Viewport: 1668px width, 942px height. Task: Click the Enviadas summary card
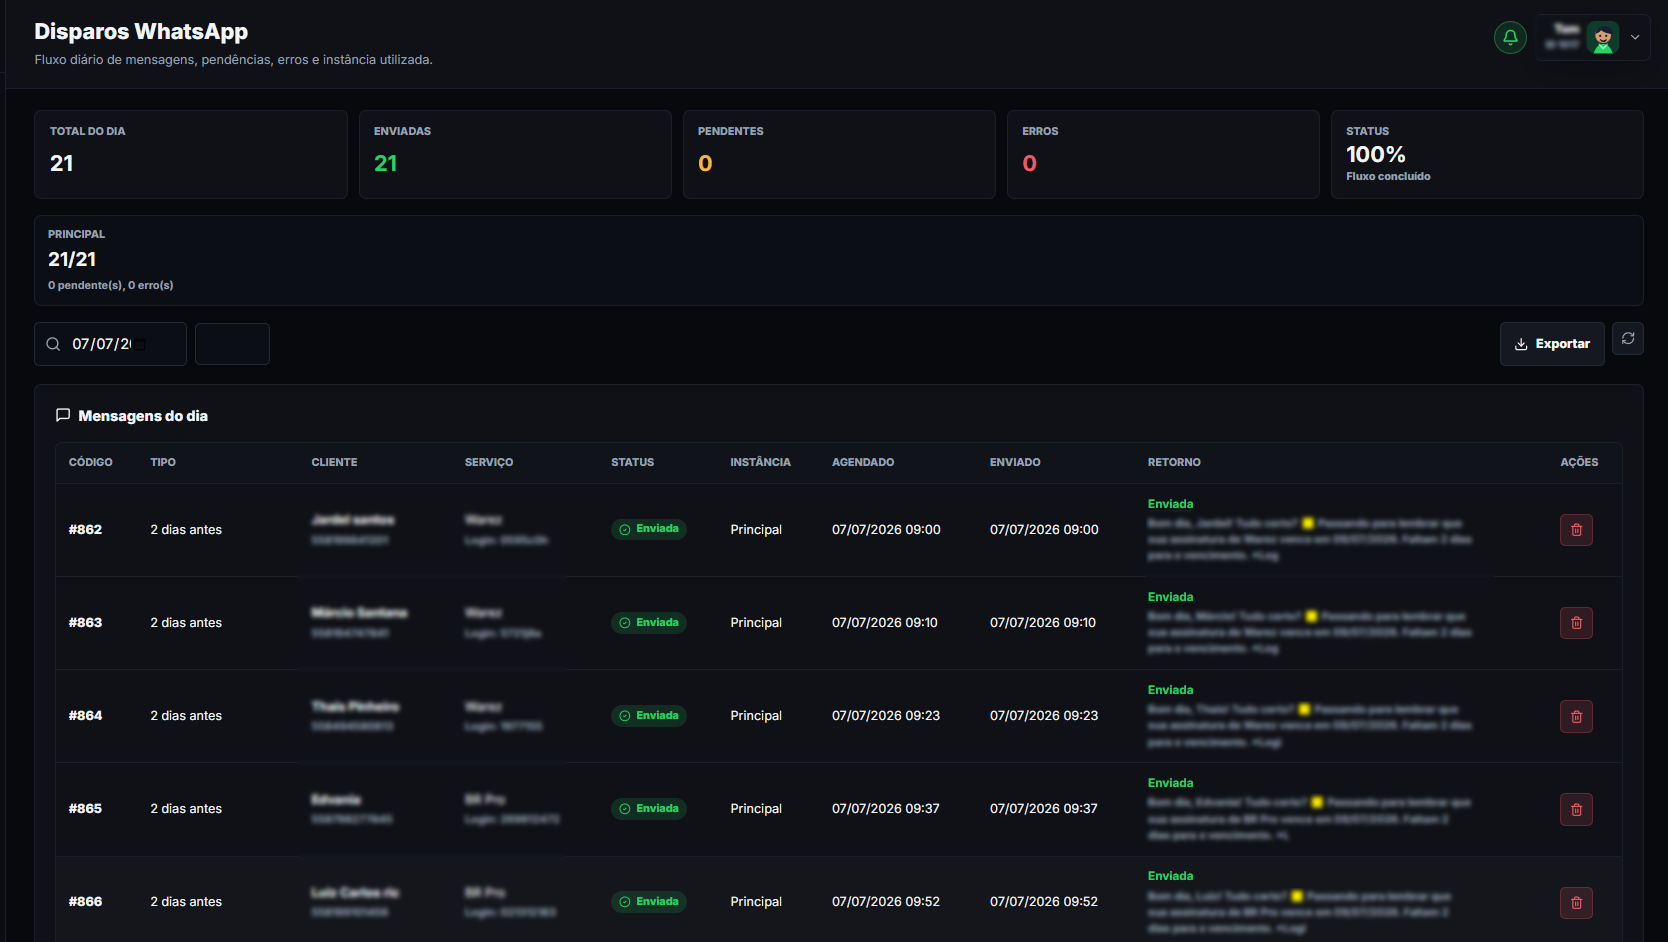point(515,154)
